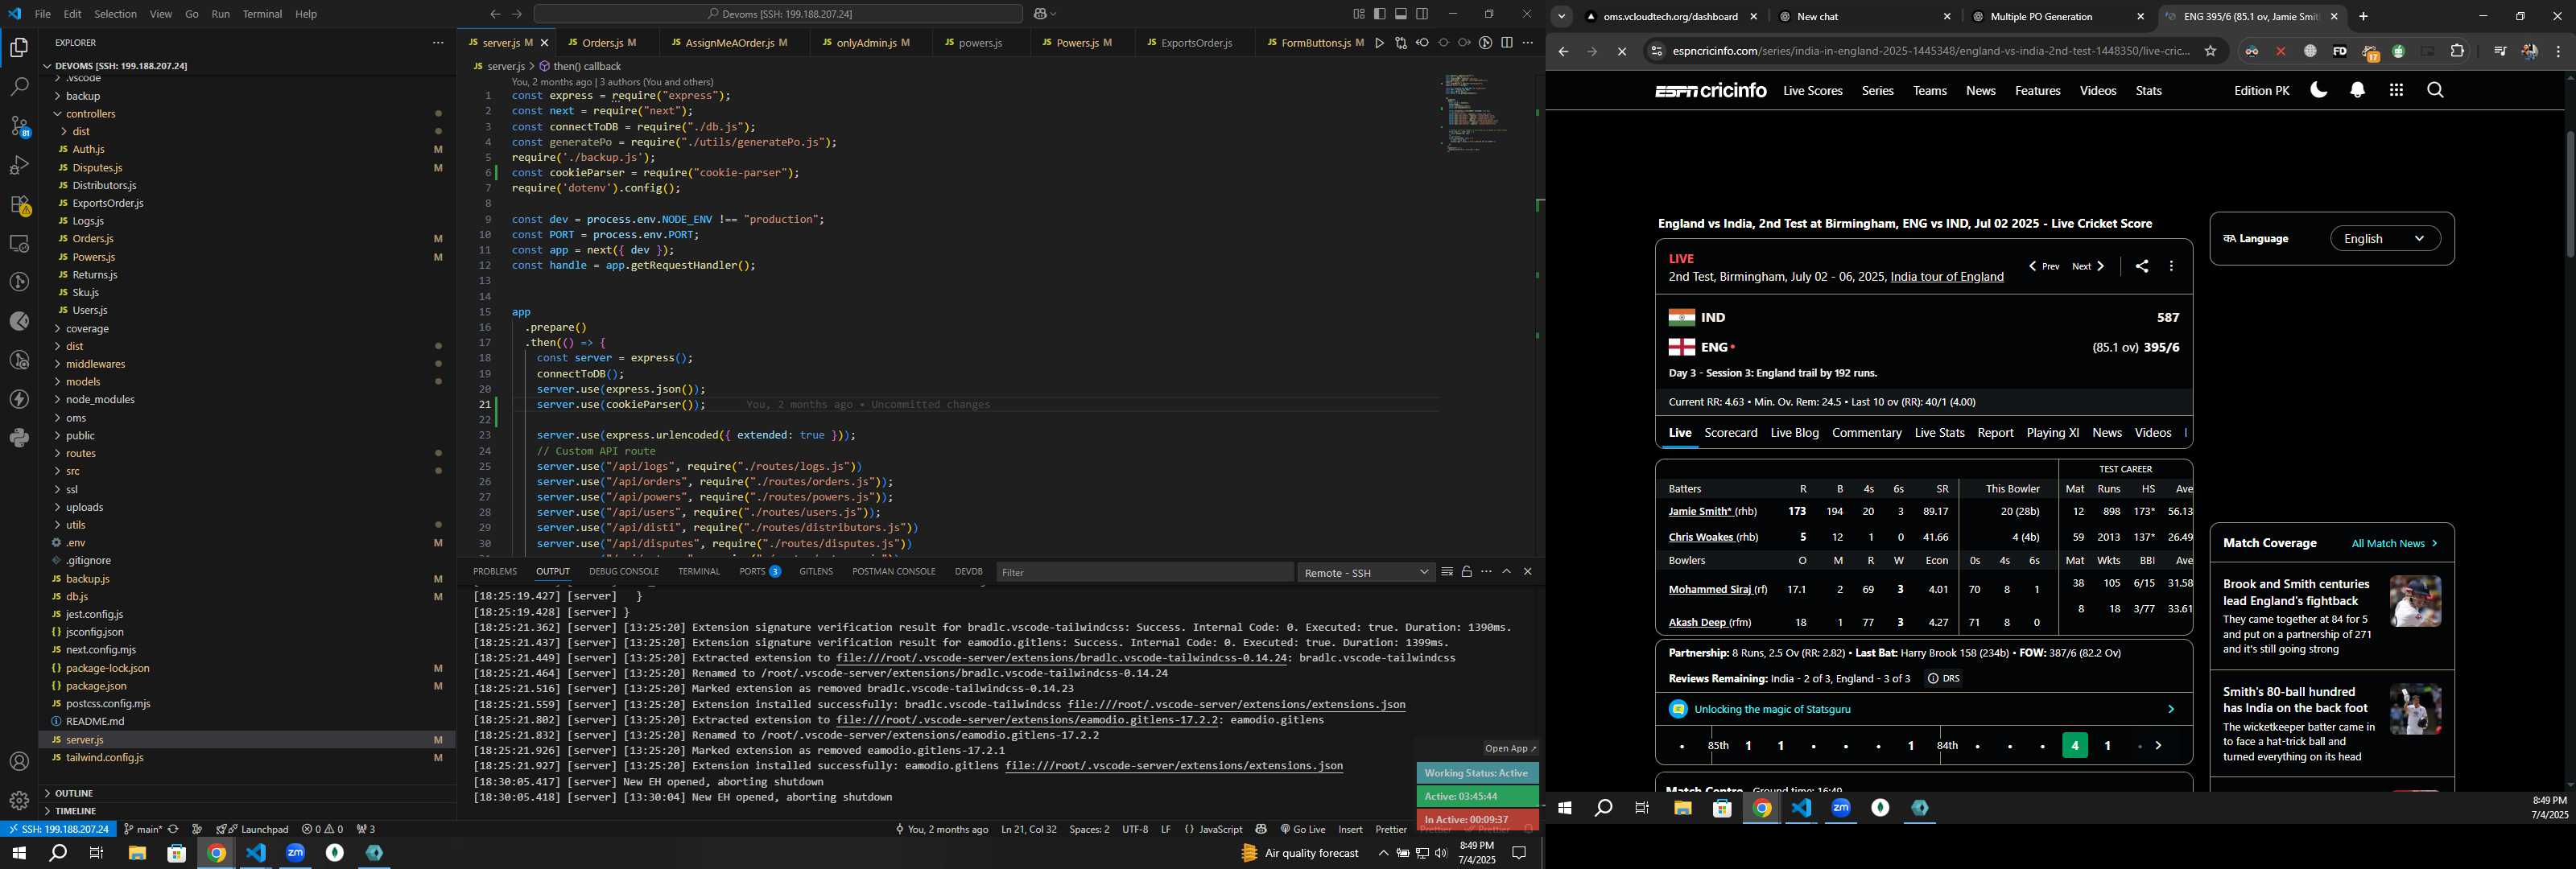
Task: Click Open App button in overlay
Action: click(1509, 748)
